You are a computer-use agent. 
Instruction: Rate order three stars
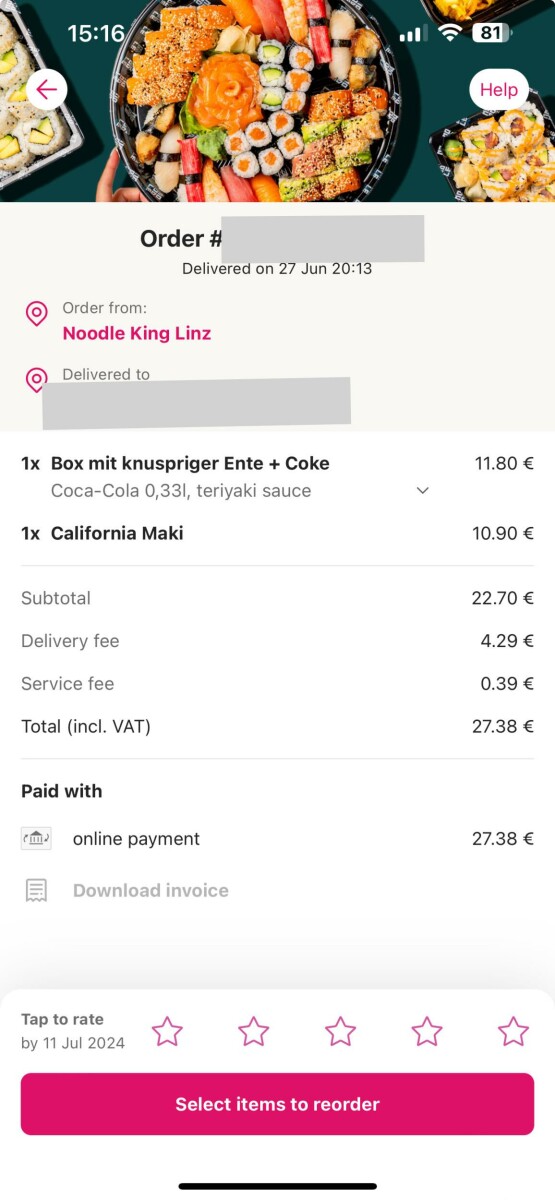341,1031
